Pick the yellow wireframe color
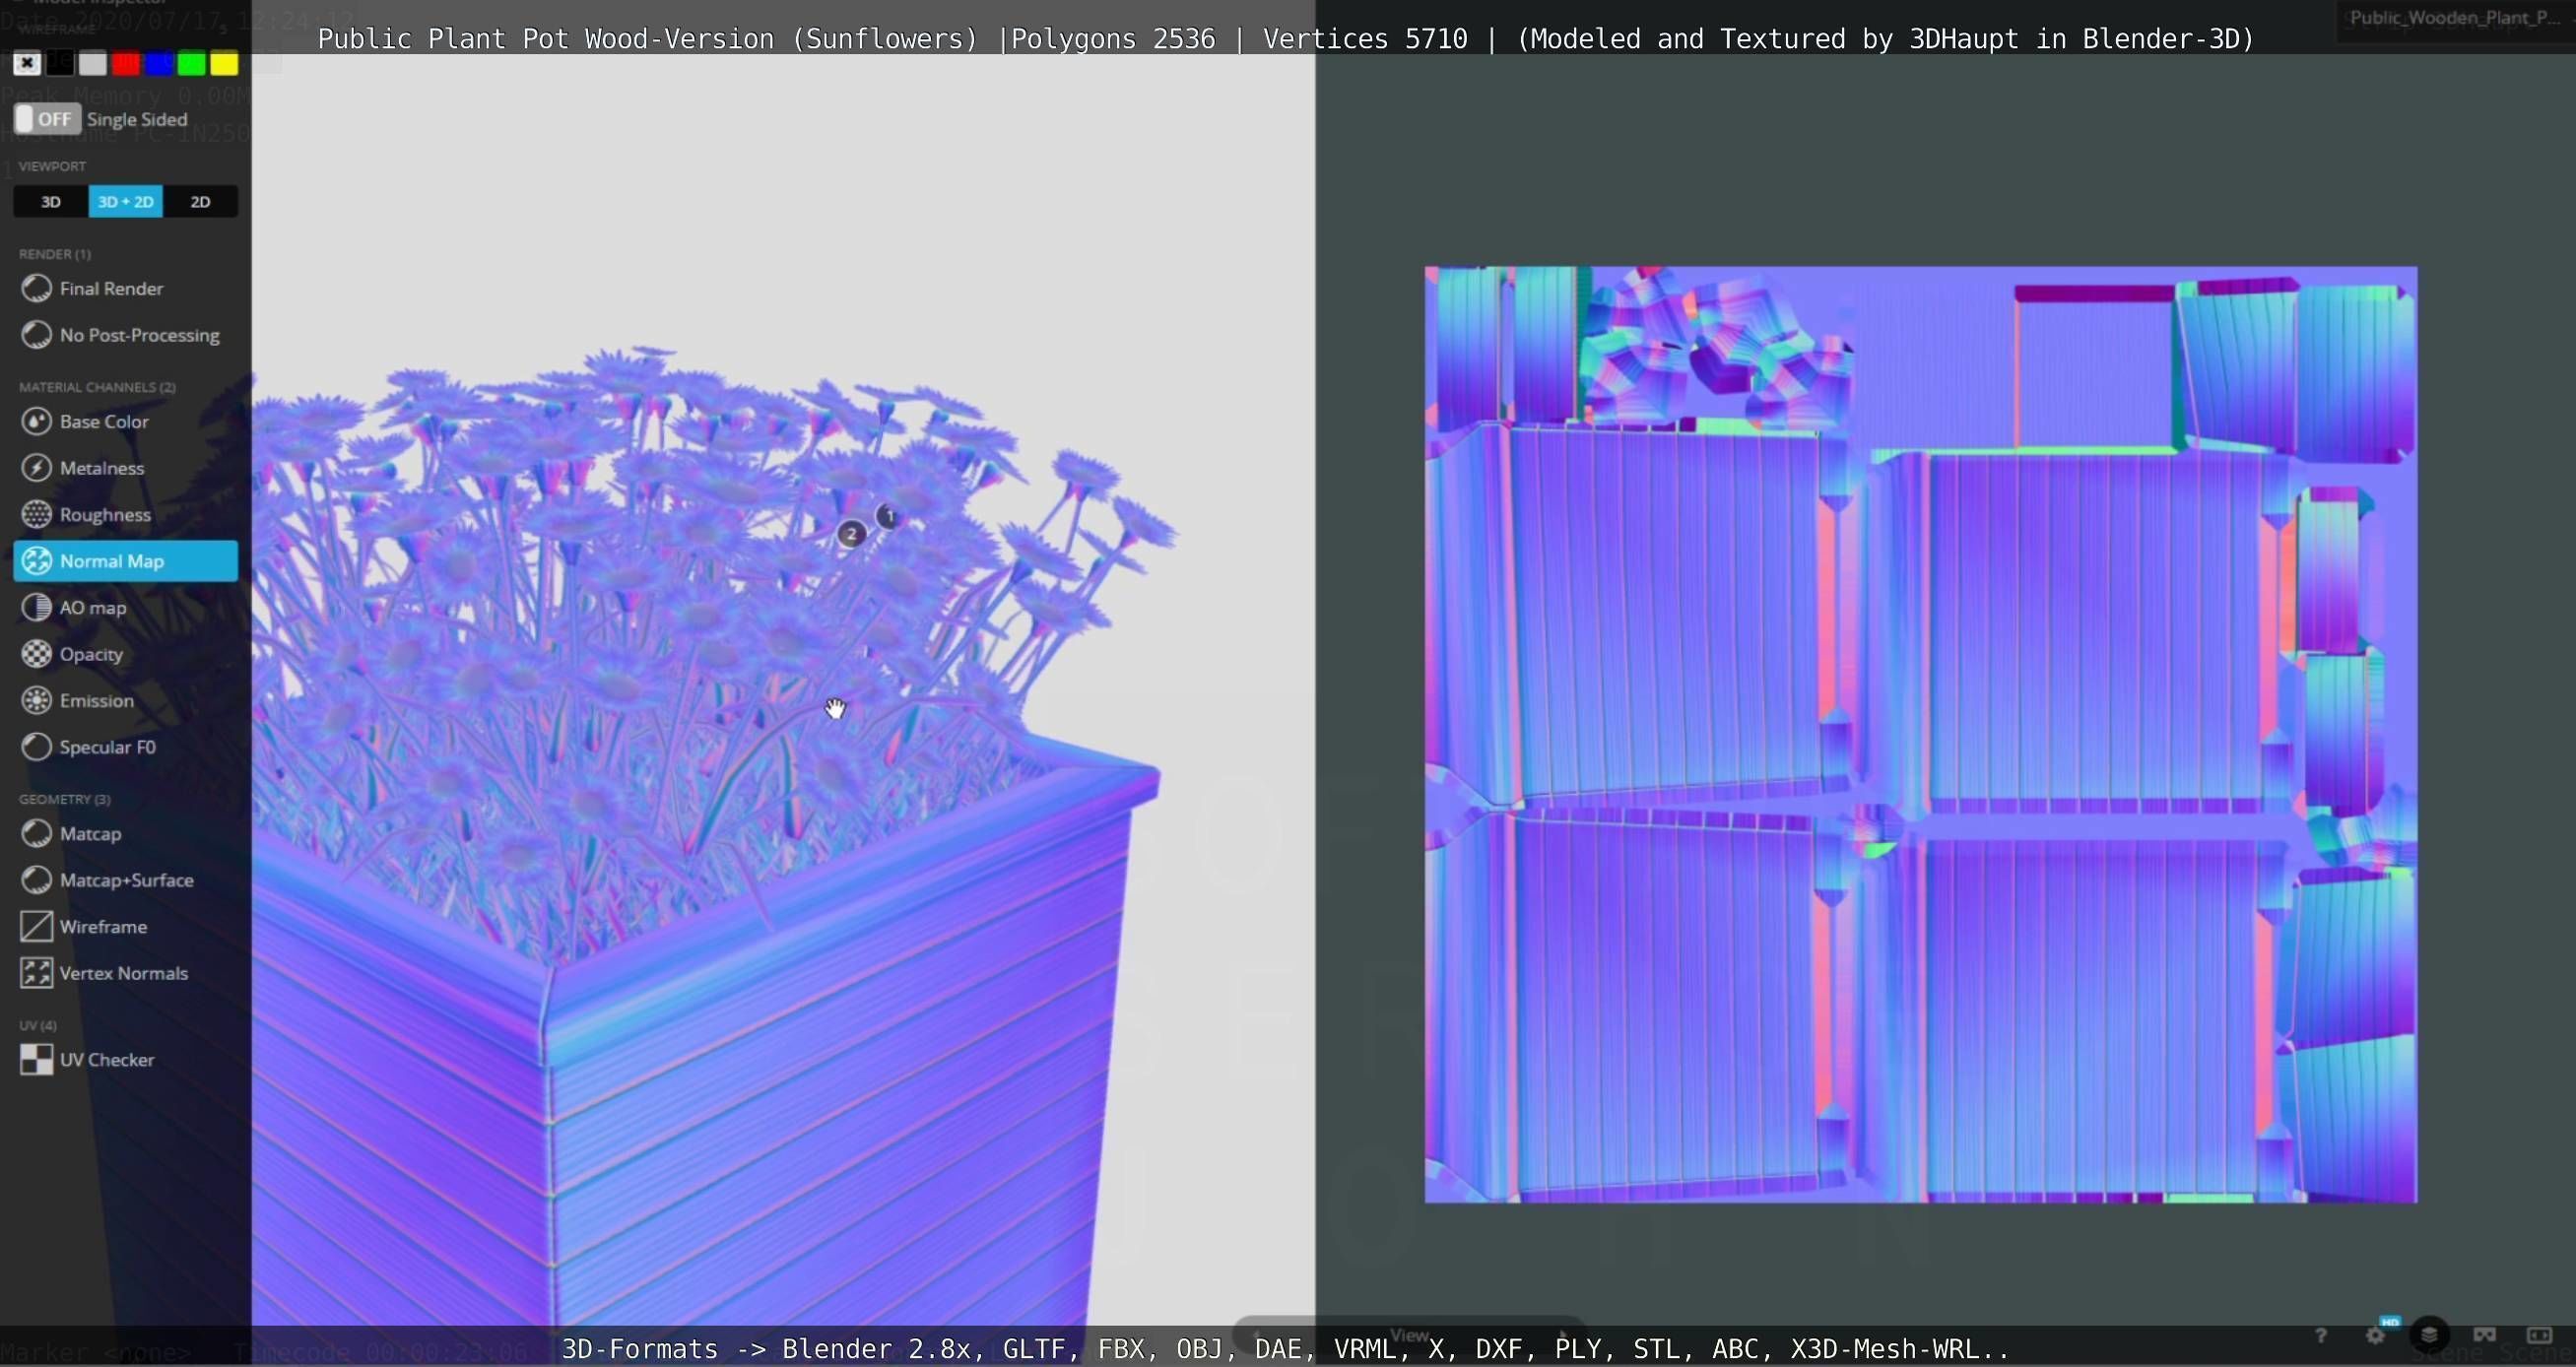This screenshot has width=2576, height=1367. (225, 64)
